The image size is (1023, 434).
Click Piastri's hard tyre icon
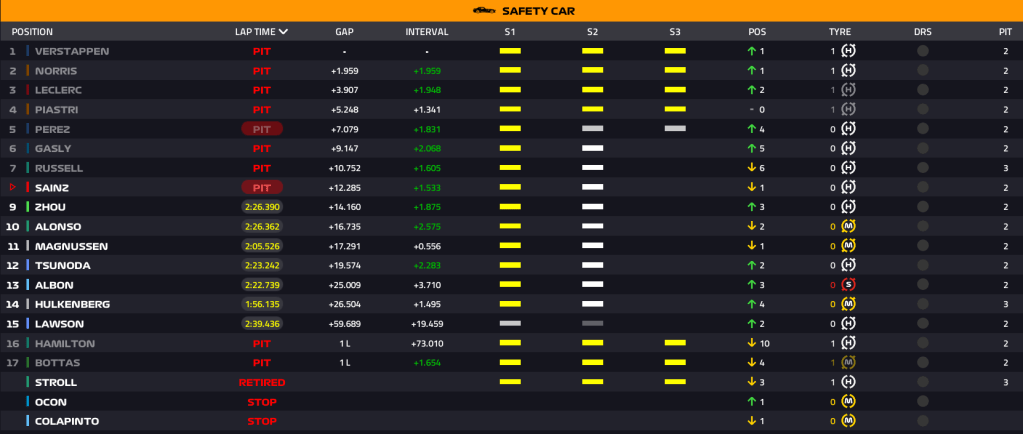pos(848,110)
